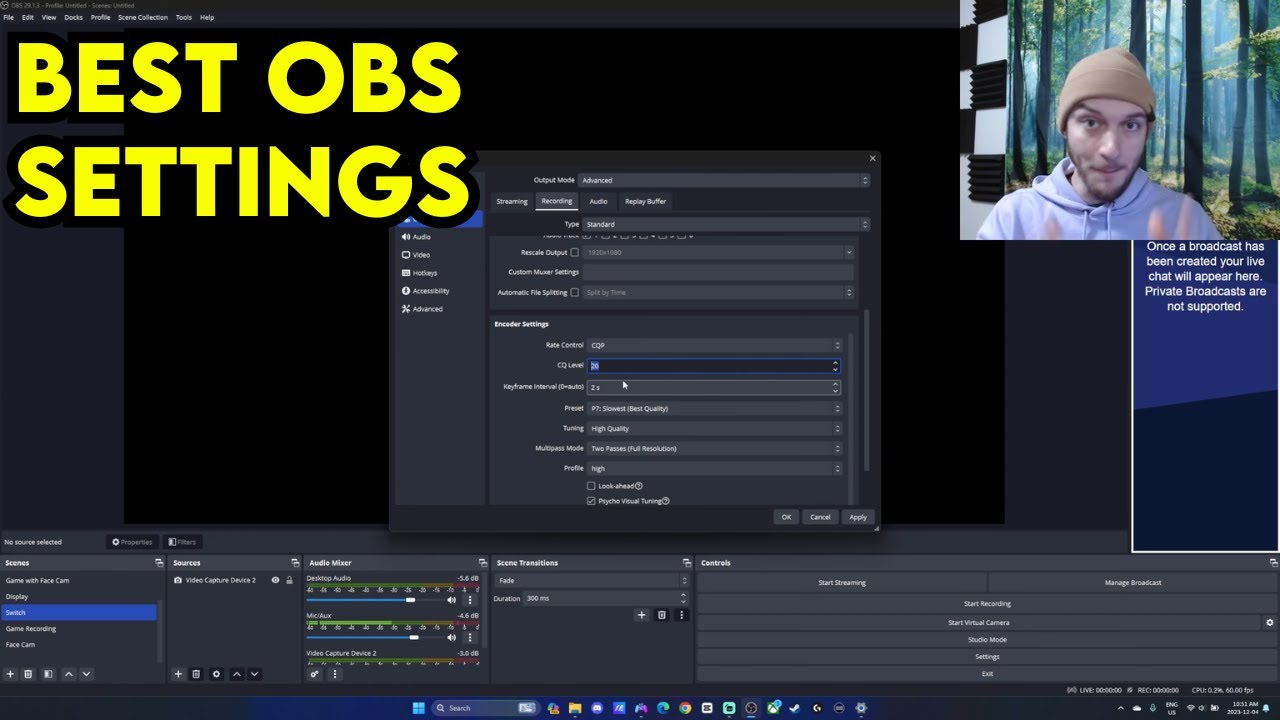Remove selected source with trash icon

pos(196,674)
